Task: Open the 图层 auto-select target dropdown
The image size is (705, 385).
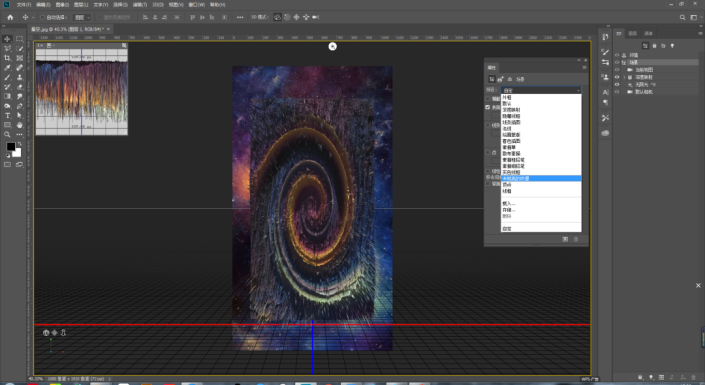Action: (82, 18)
